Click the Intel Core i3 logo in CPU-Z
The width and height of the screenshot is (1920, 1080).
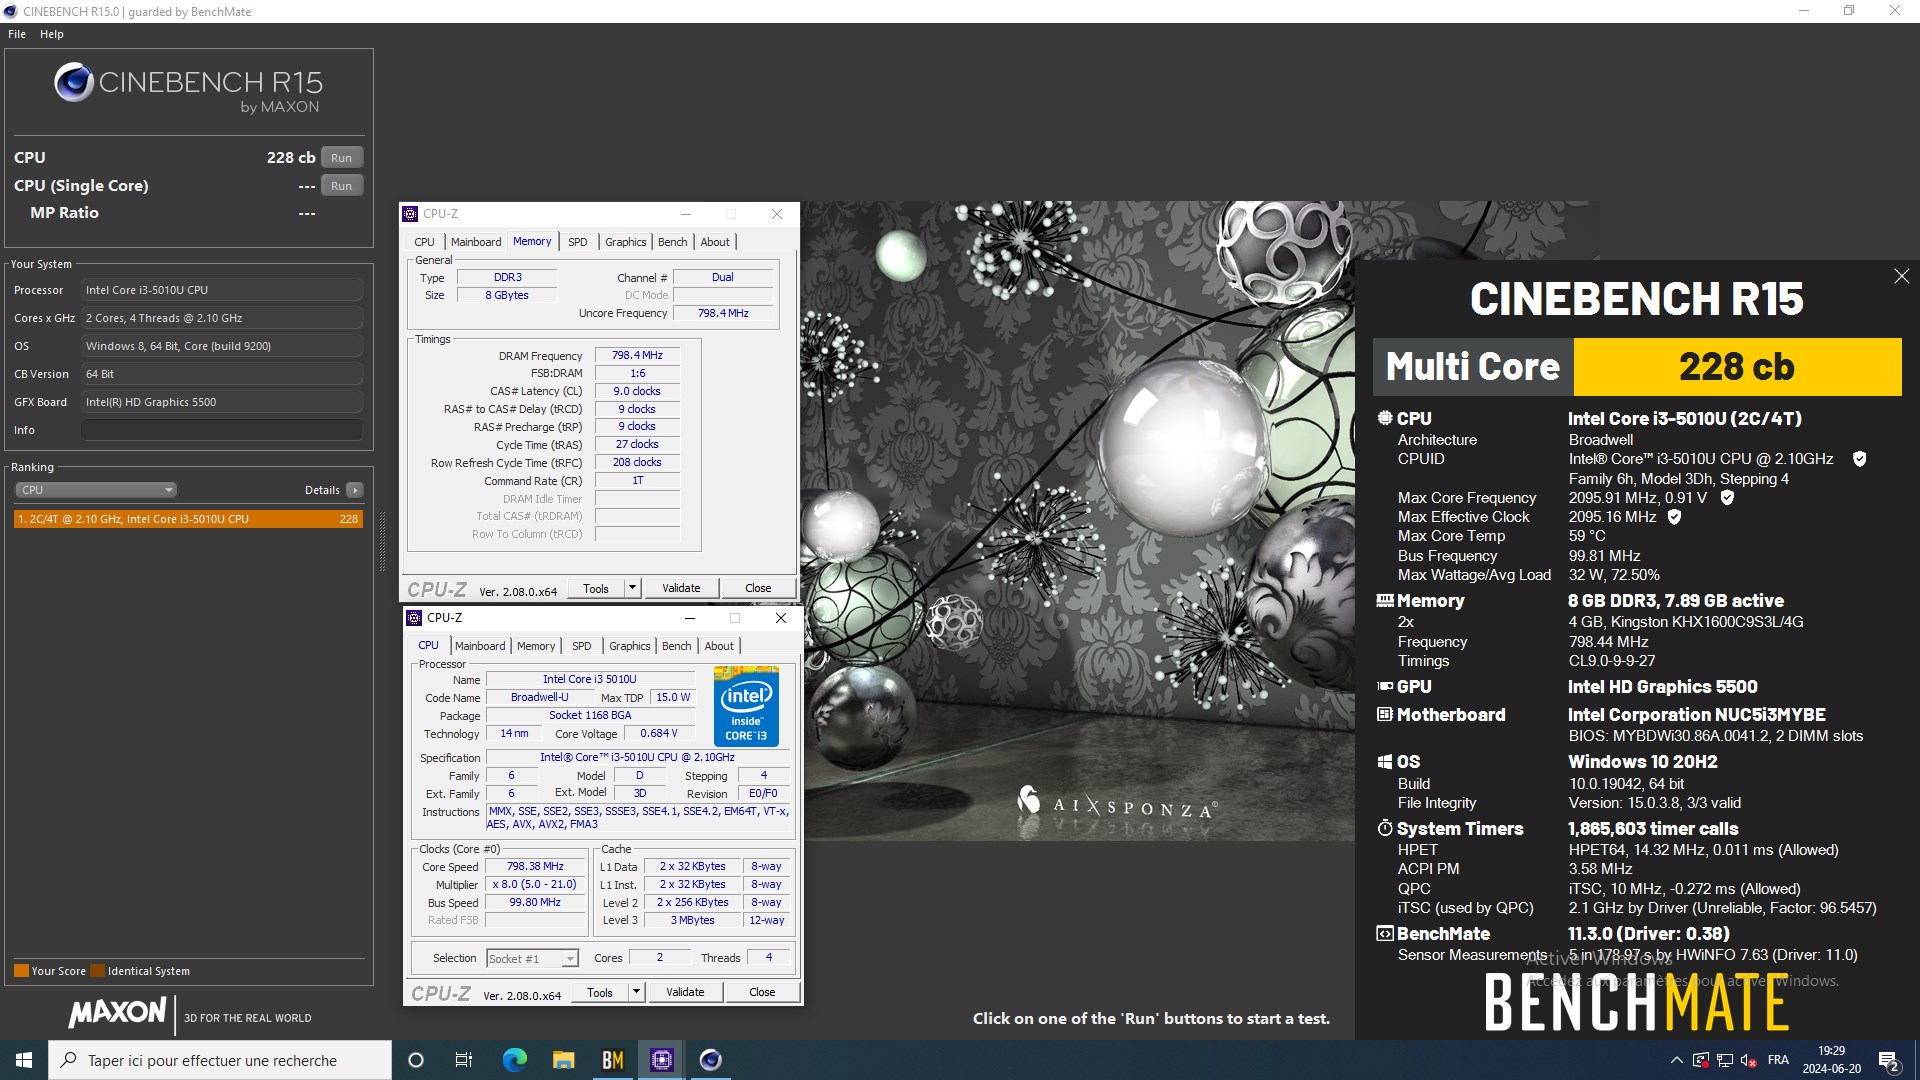(746, 706)
